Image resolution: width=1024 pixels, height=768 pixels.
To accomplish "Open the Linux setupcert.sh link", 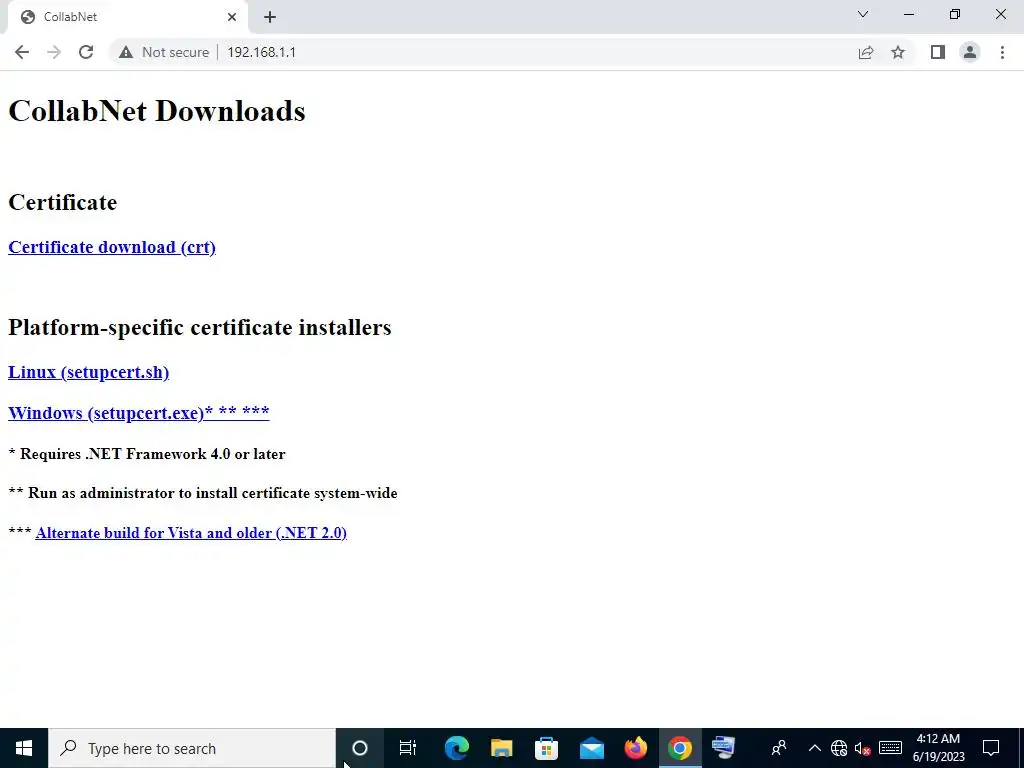I will click(88, 372).
